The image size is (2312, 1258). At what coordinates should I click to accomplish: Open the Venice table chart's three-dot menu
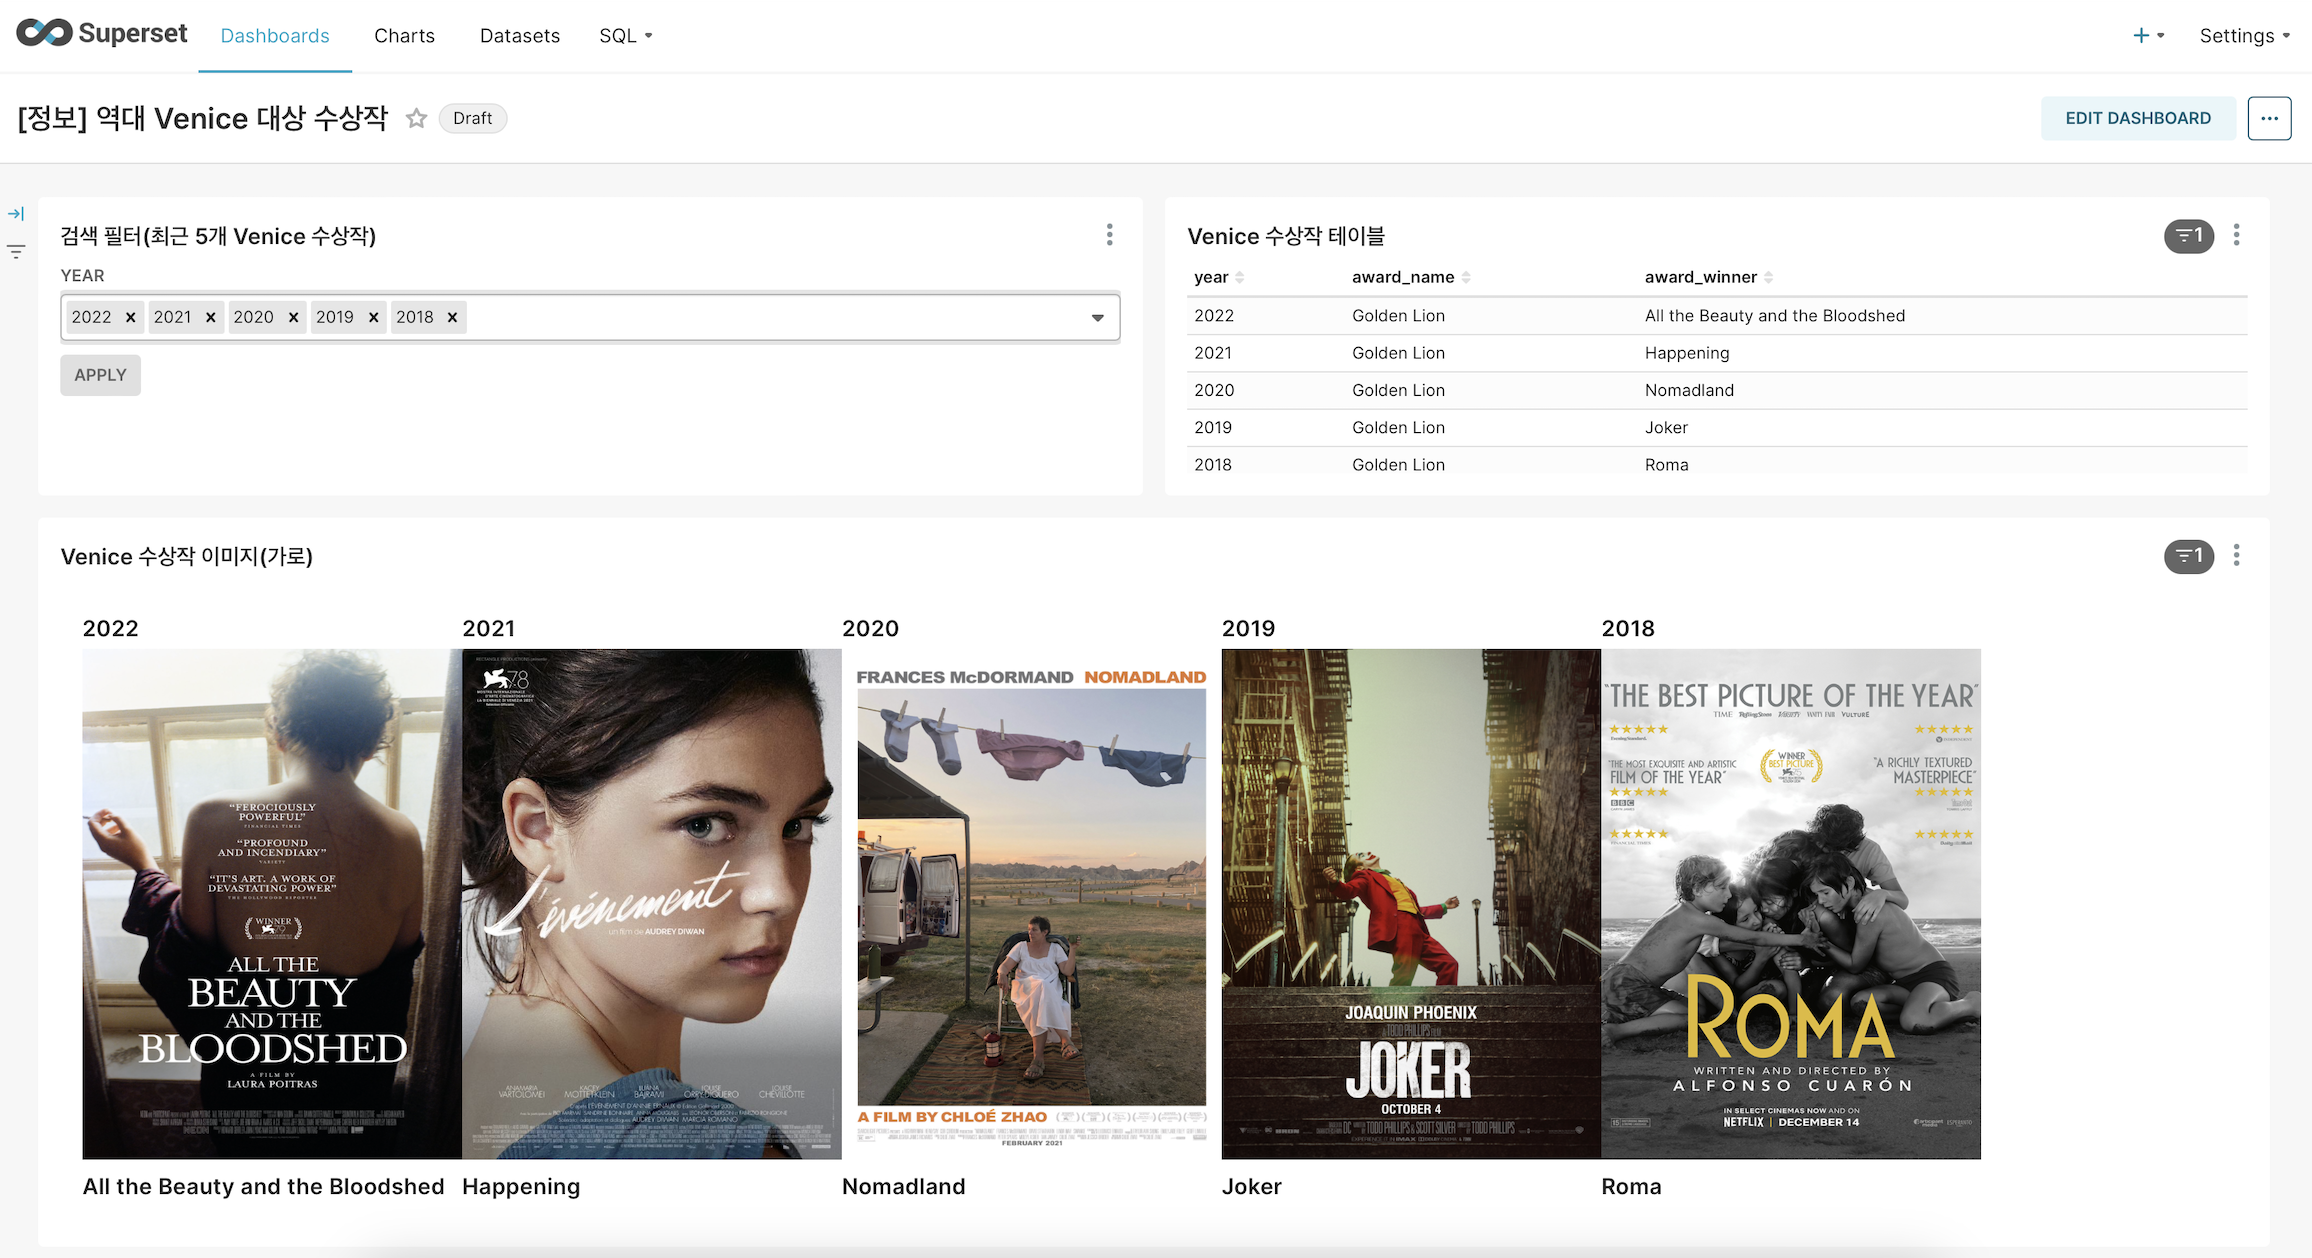(2236, 235)
